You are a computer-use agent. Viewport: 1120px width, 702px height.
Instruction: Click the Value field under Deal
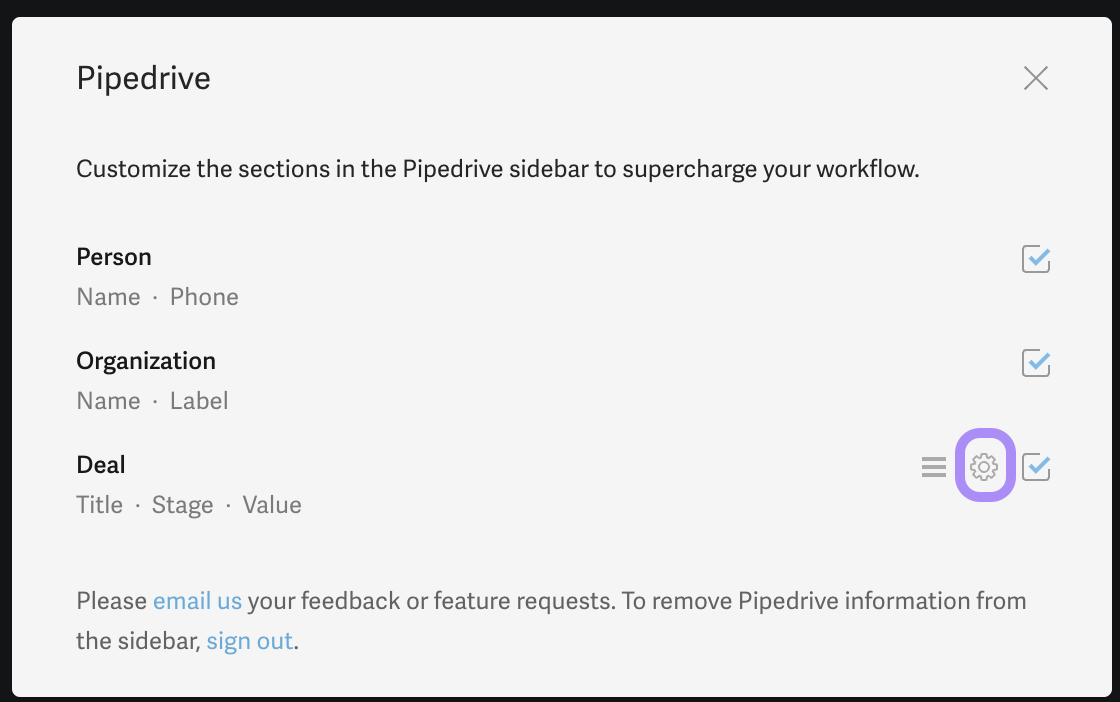click(x=271, y=505)
